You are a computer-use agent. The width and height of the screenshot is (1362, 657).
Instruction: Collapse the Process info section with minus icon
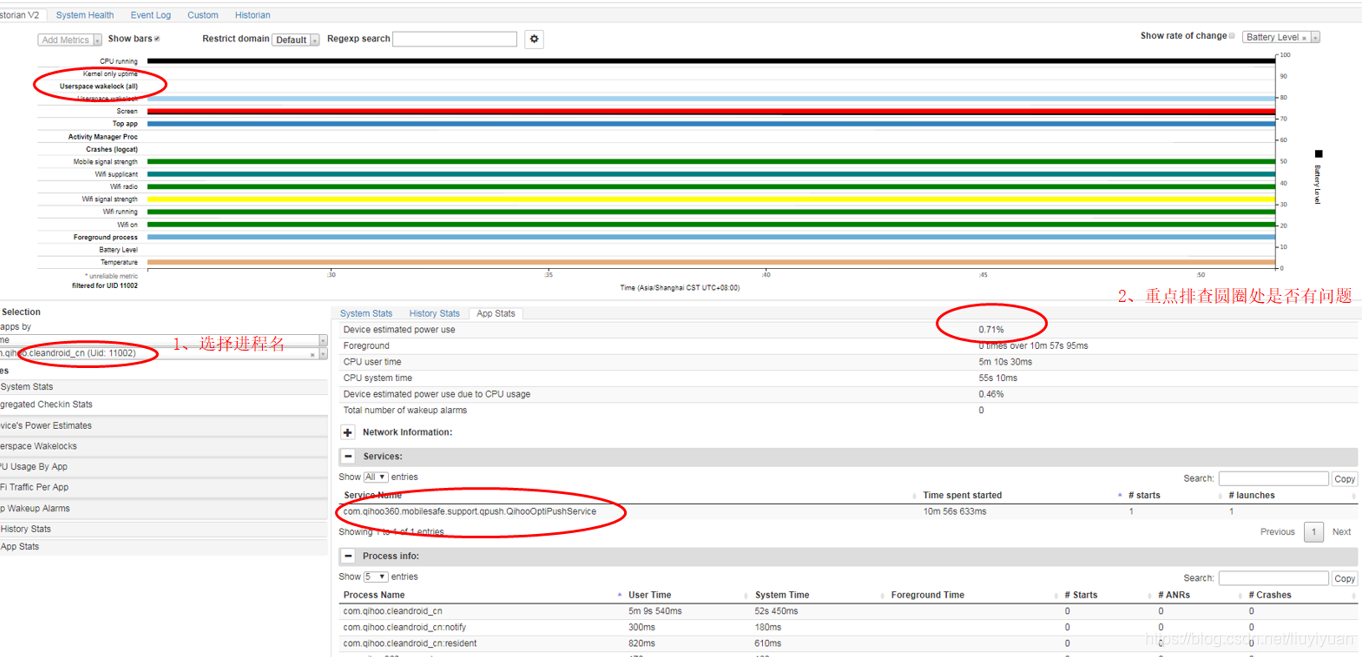[348, 556]
